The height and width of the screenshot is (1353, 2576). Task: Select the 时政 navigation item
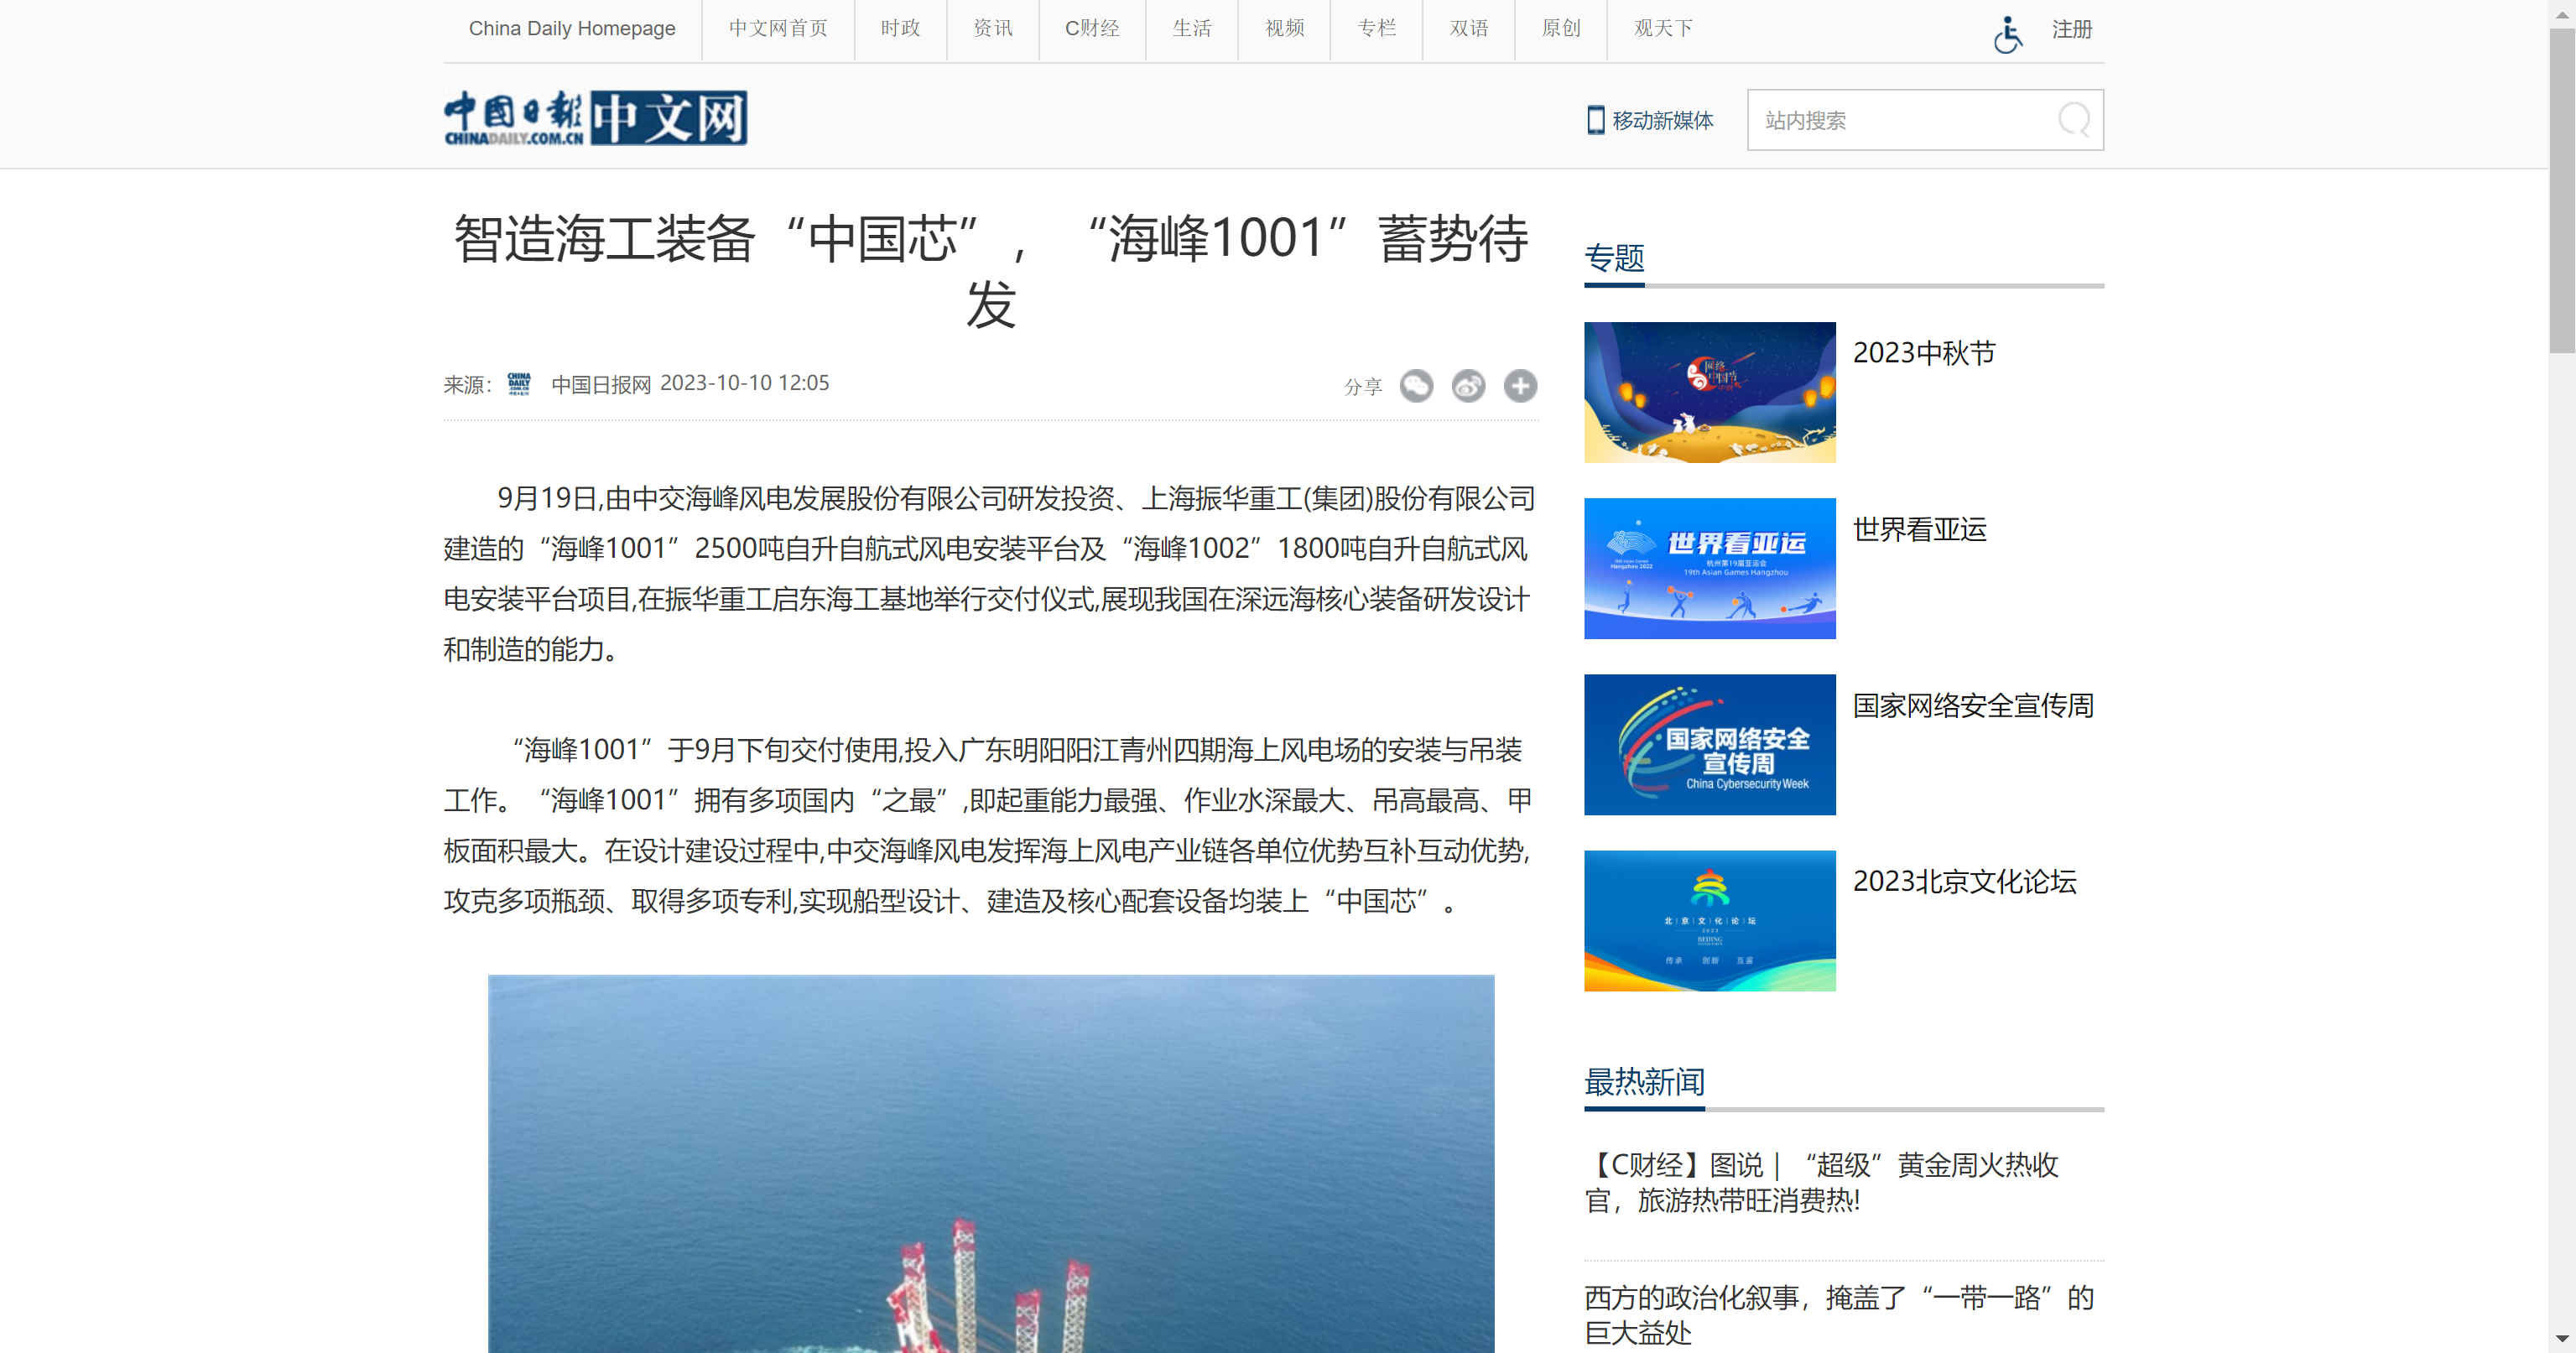900,28
